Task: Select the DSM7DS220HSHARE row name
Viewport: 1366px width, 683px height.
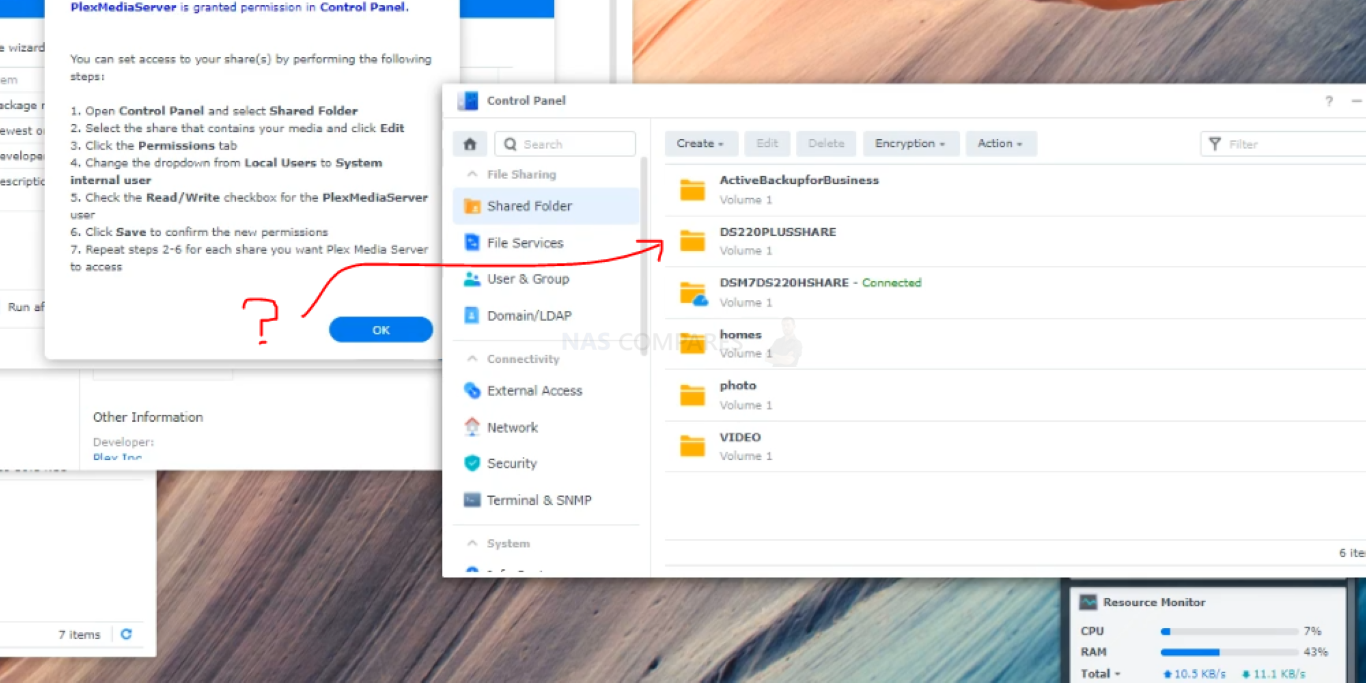Action: [784, 283]
